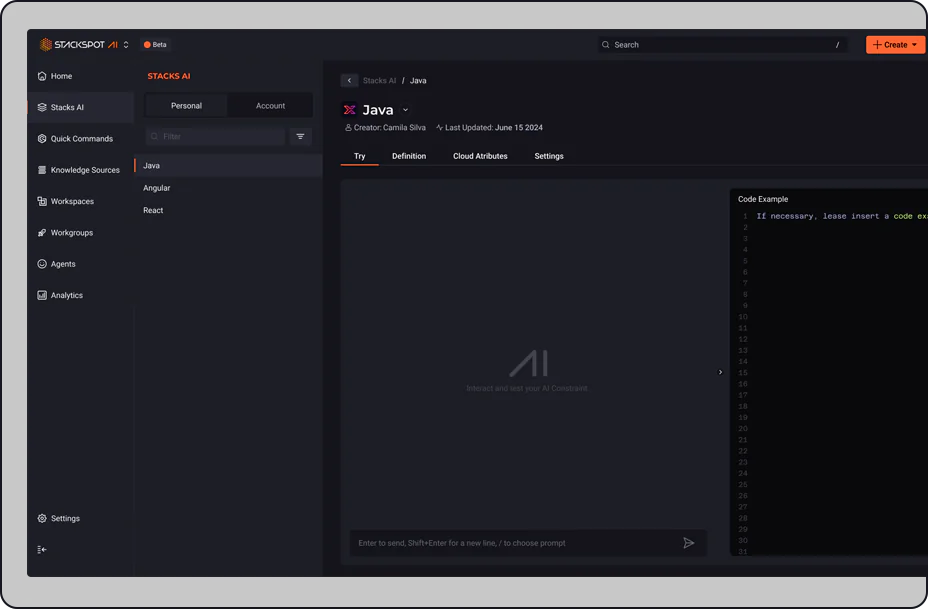Click the top Search field
Image resolution: width=928 pixels, height=609 pixels.
tap(722, 45)
